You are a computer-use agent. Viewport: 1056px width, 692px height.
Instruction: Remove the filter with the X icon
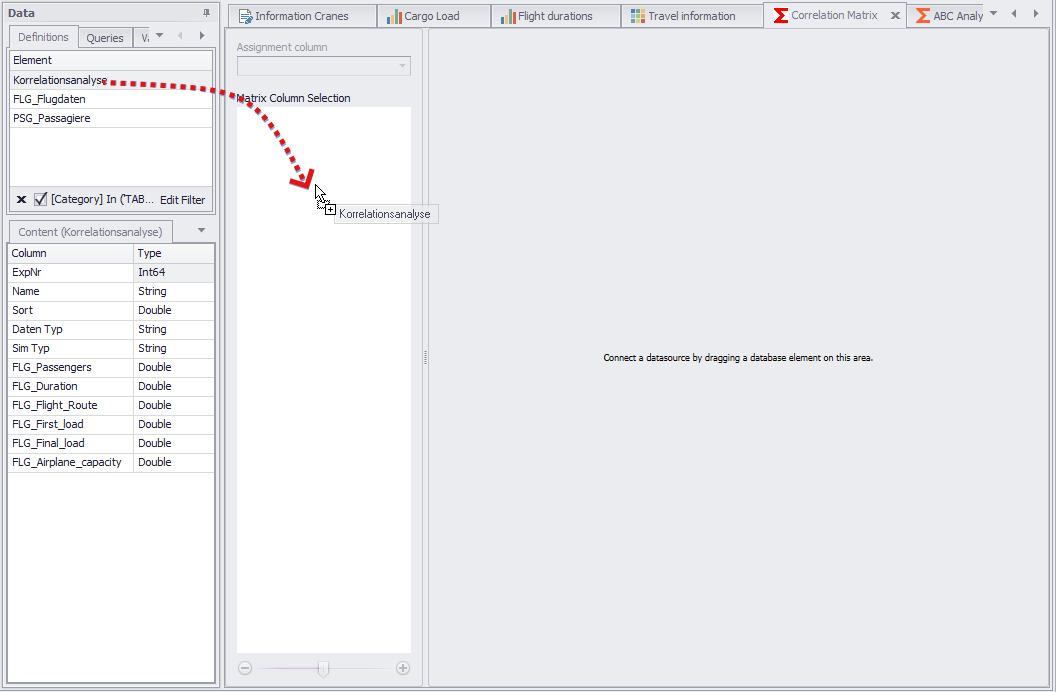(x=21, y=199)
